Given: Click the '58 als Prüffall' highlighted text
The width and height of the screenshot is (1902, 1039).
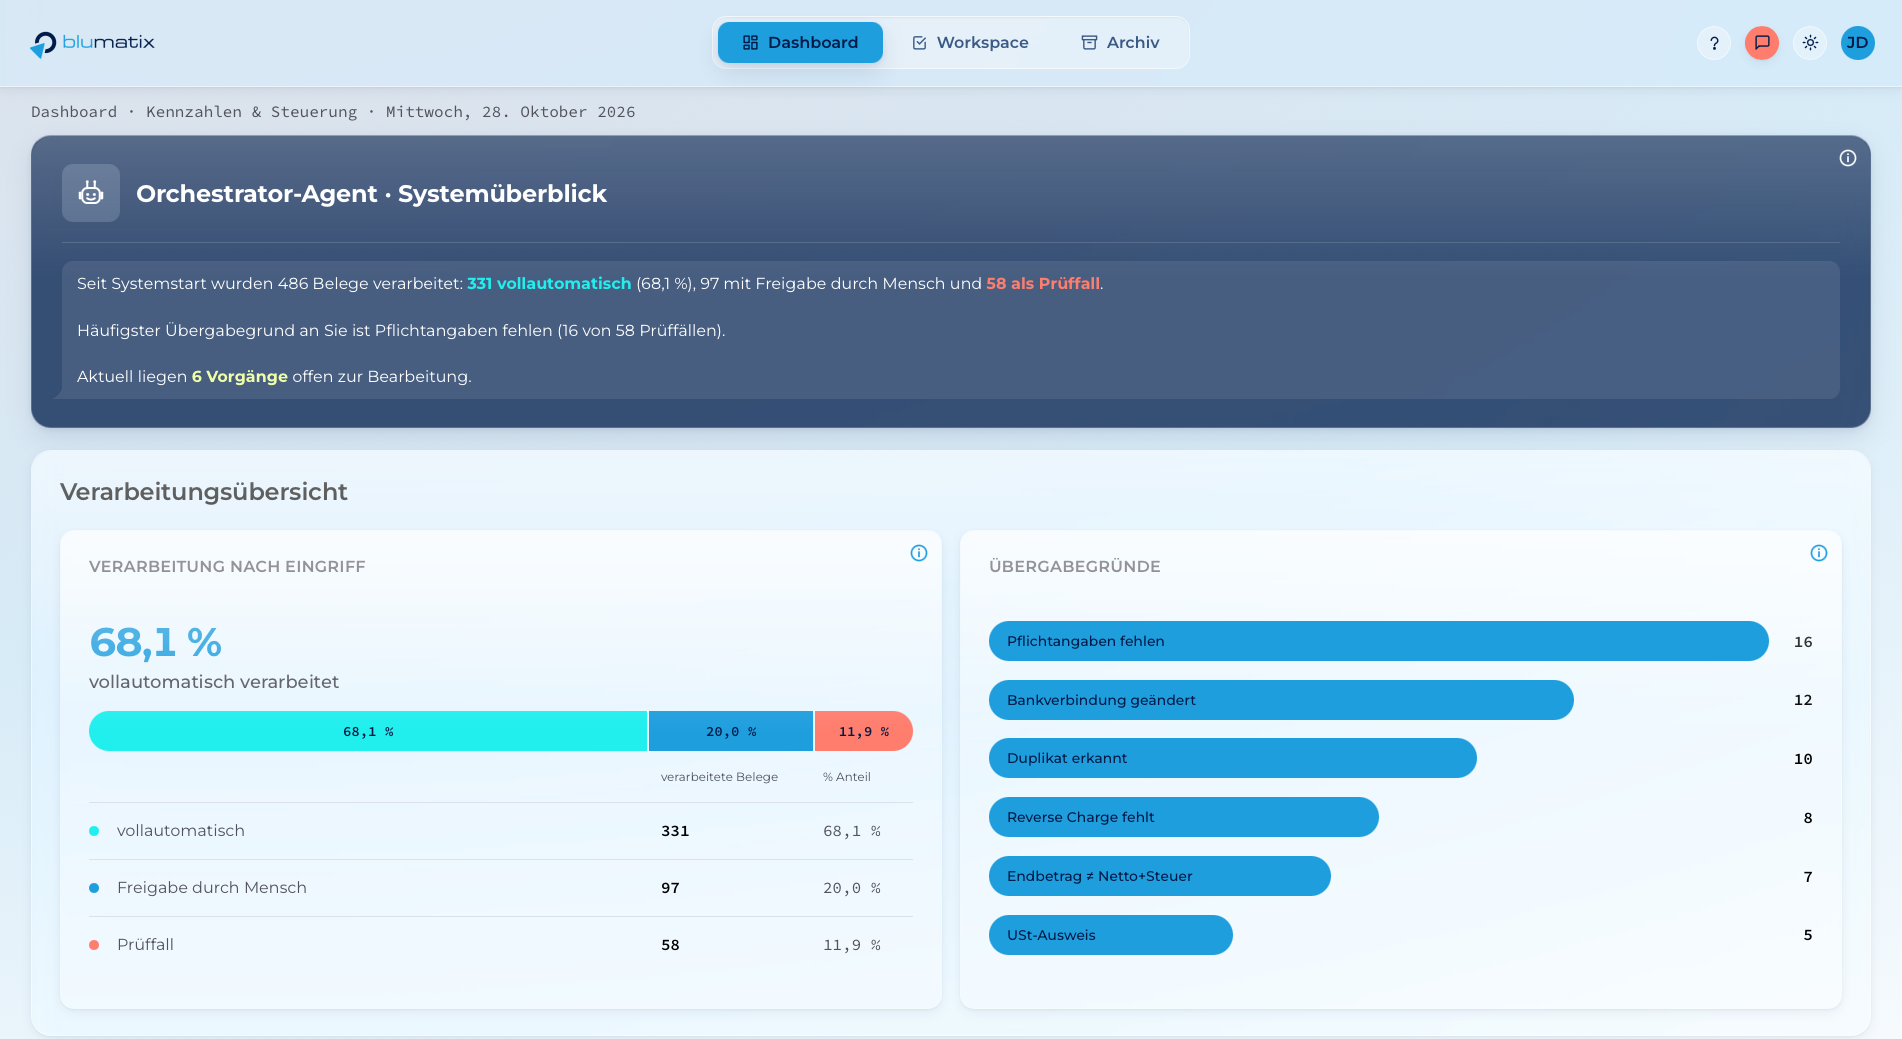Looking at the screenshot, I should point(1043,284).
